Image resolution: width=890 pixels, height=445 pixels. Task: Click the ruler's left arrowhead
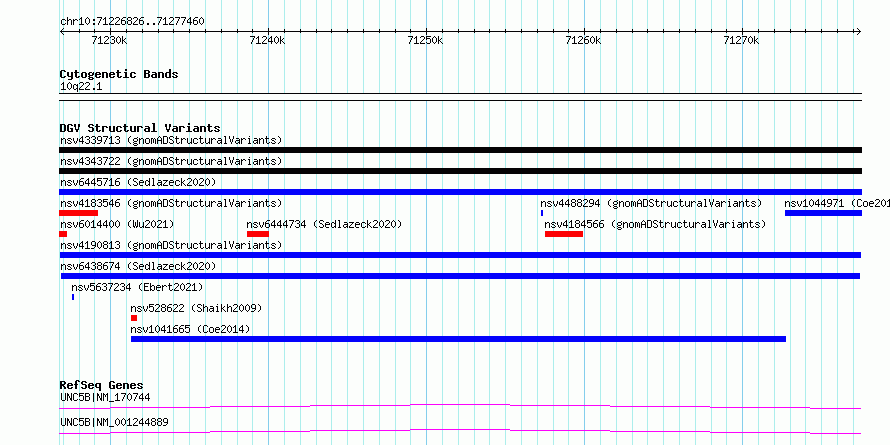point(62,32)
